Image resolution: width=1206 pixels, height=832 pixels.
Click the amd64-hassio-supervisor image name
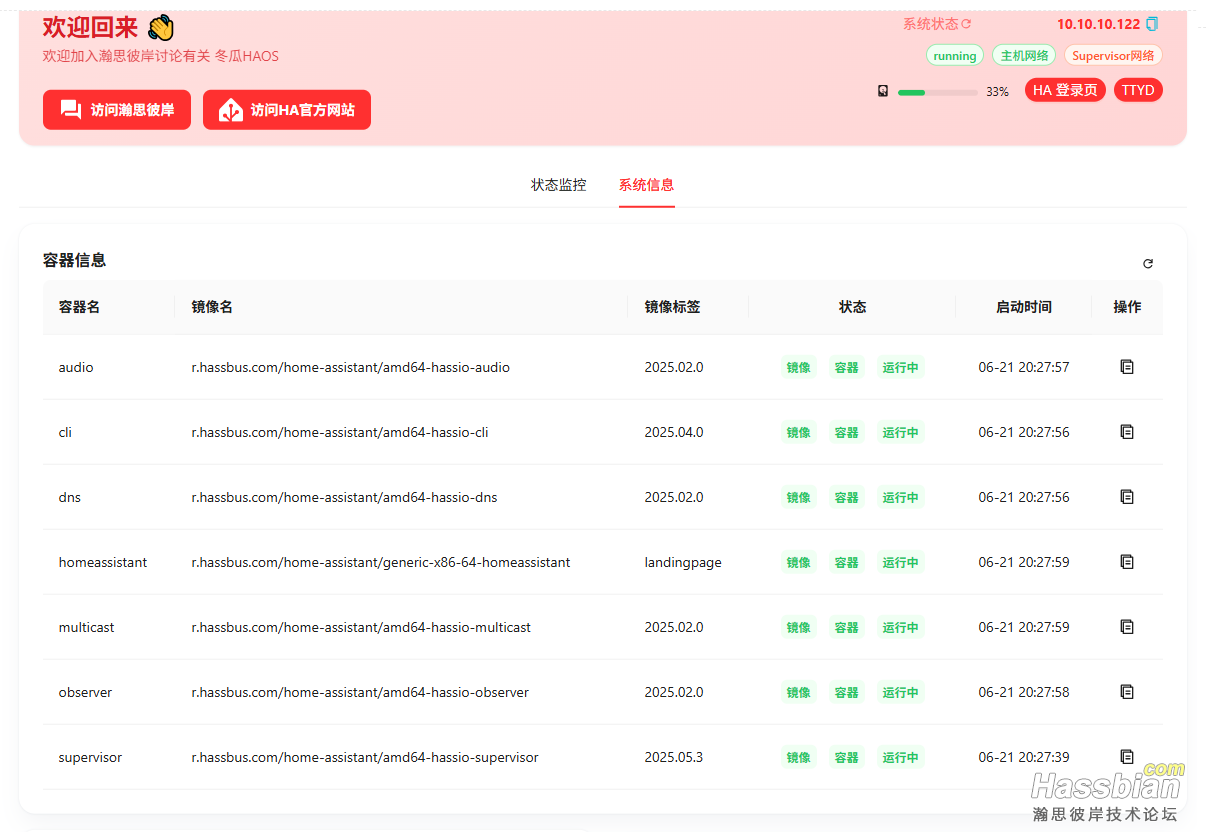tap(365, 757)
